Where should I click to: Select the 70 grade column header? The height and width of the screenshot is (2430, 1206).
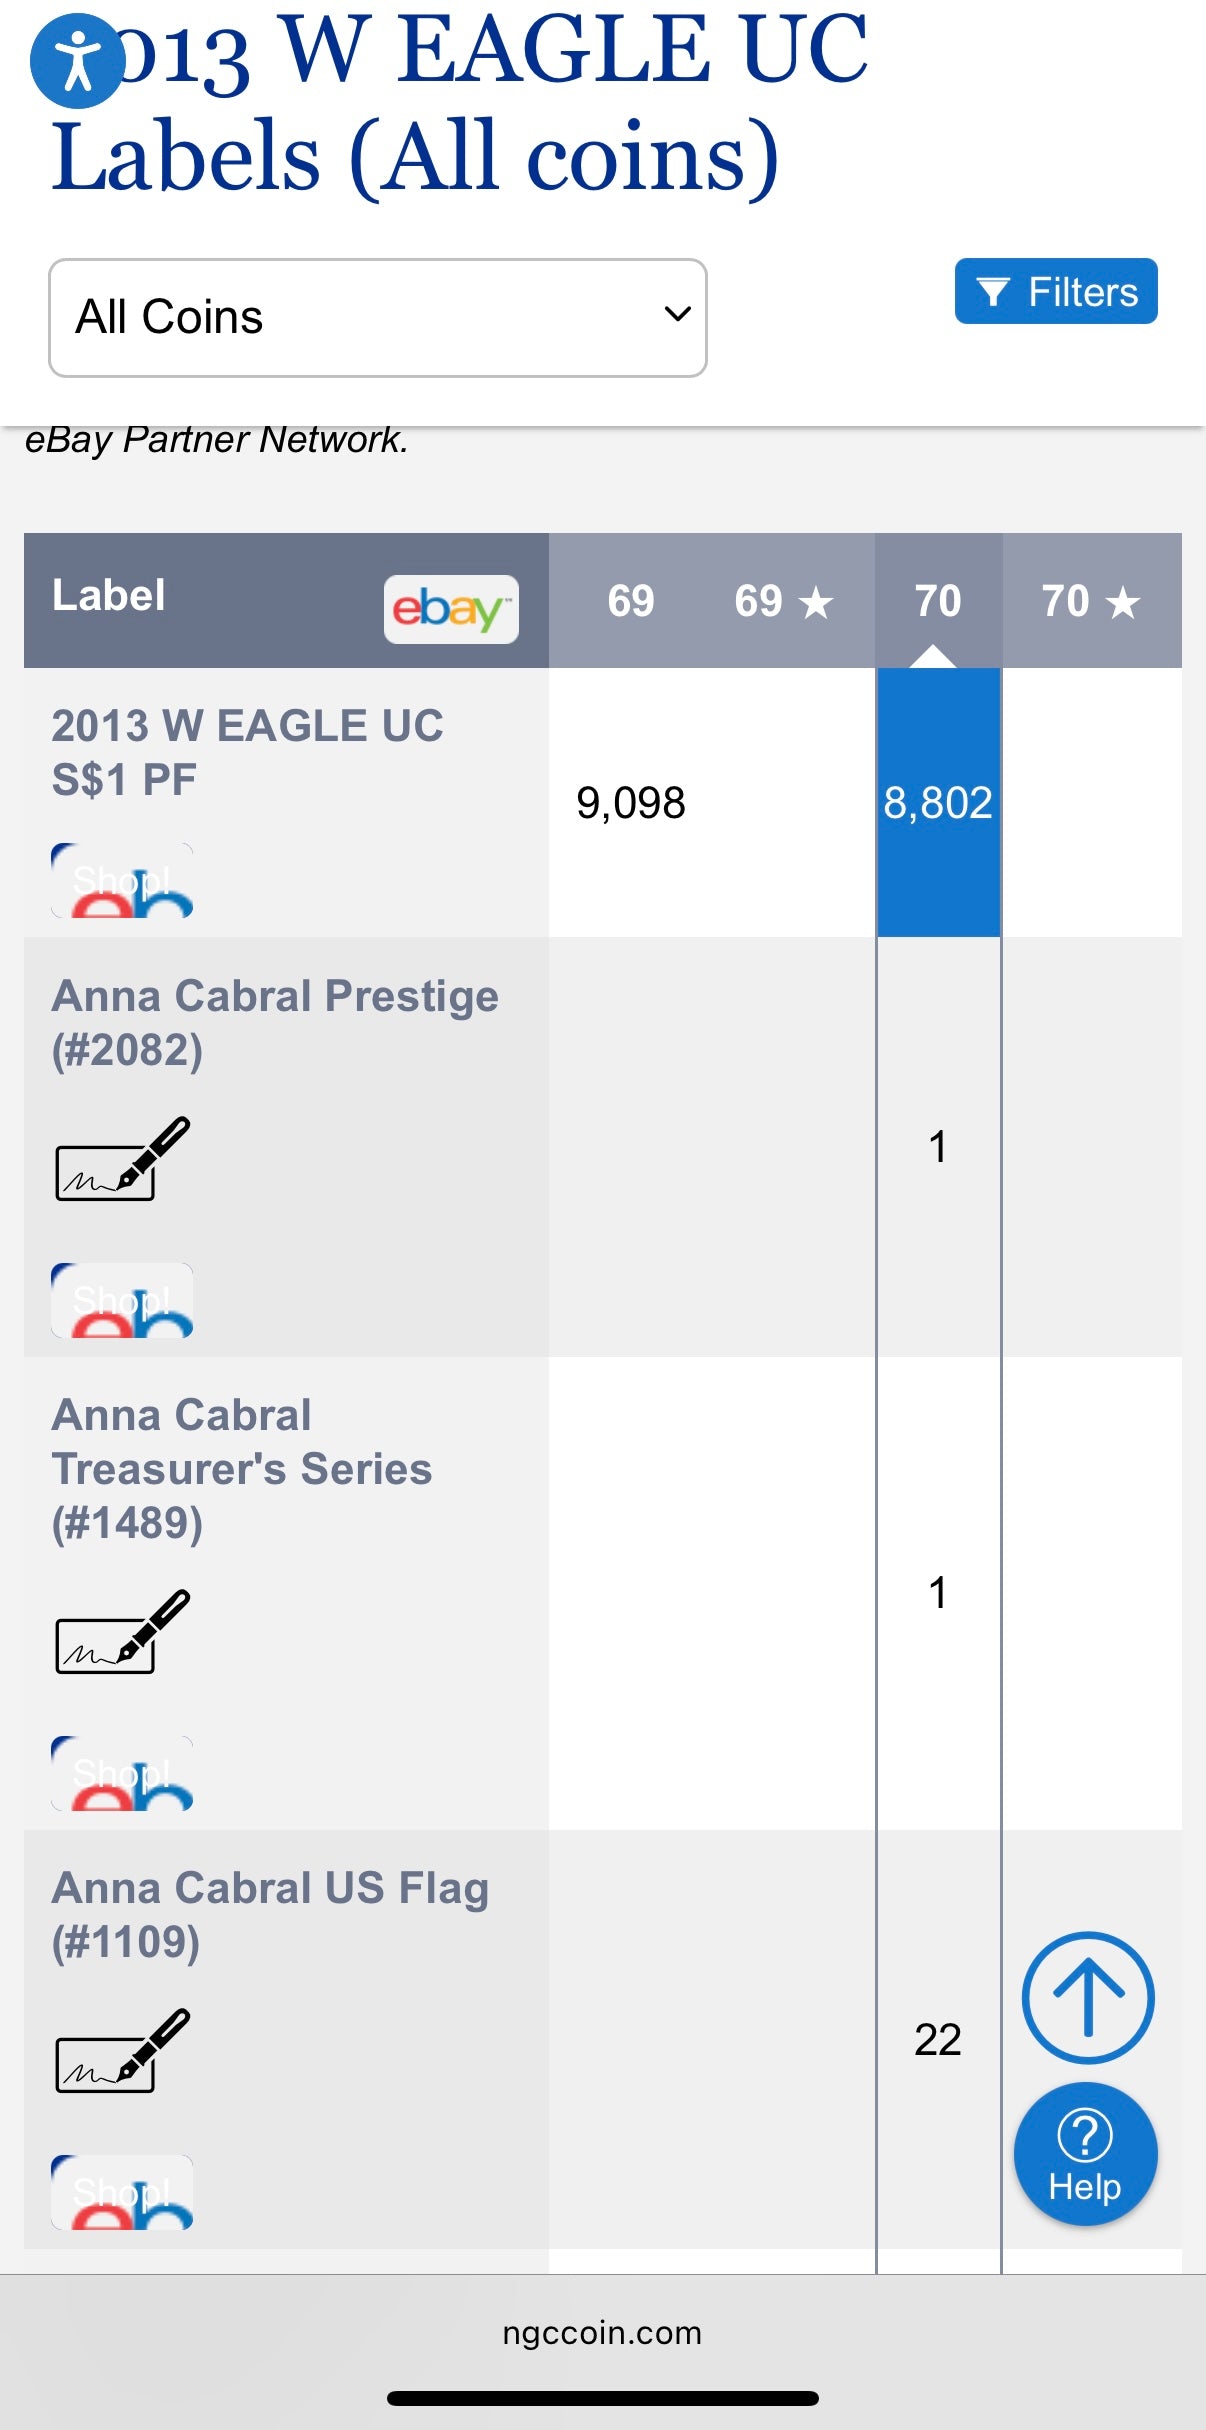coord(938,601)
